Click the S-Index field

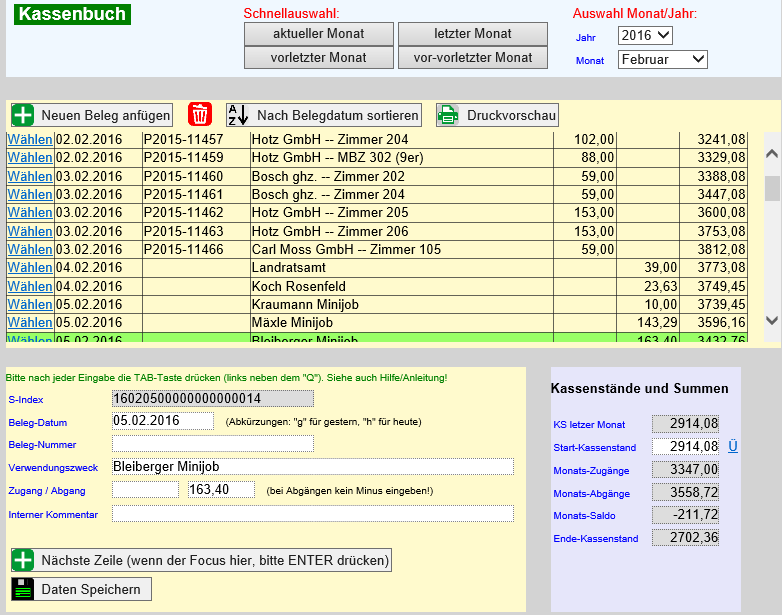[x=213, y=399]
